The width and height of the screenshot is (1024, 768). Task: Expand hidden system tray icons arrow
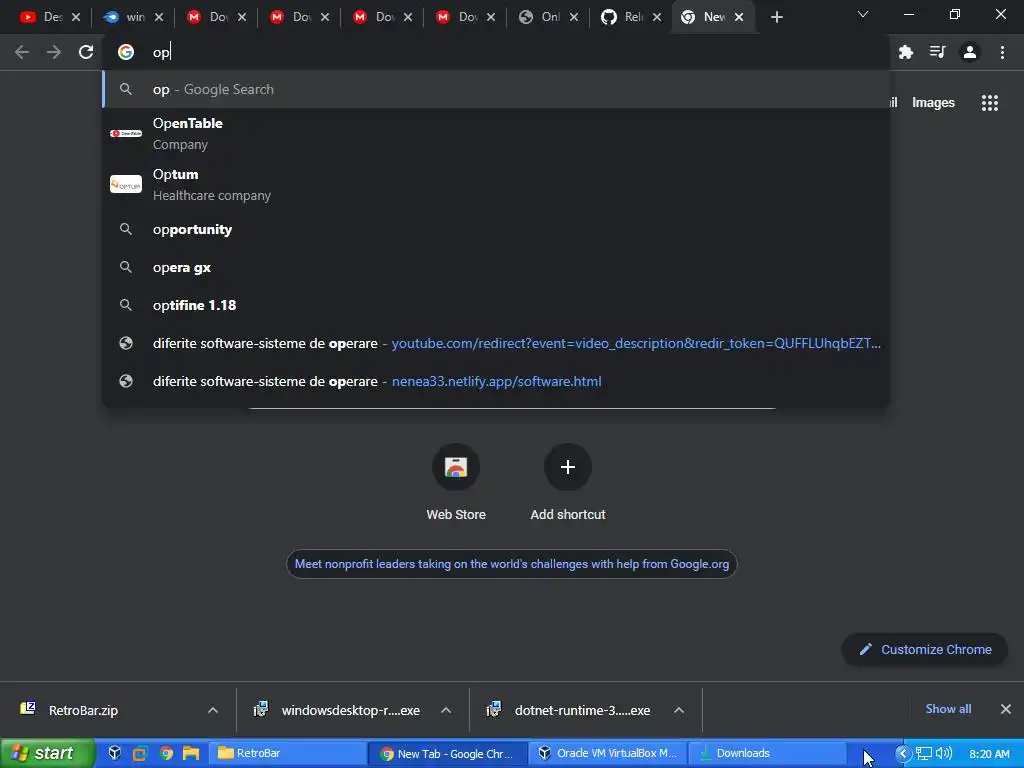point(903,753)
